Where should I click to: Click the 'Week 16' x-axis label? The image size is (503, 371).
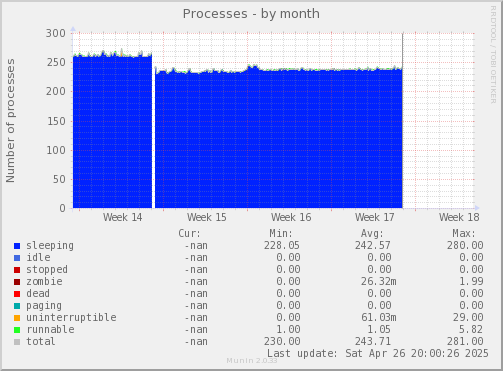click(x=291, y=217)
